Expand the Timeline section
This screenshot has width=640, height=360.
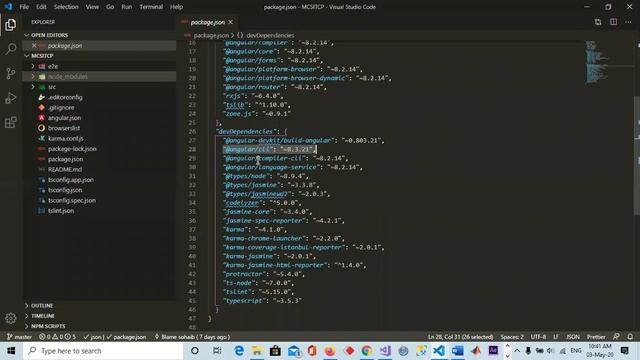point(27,316)
